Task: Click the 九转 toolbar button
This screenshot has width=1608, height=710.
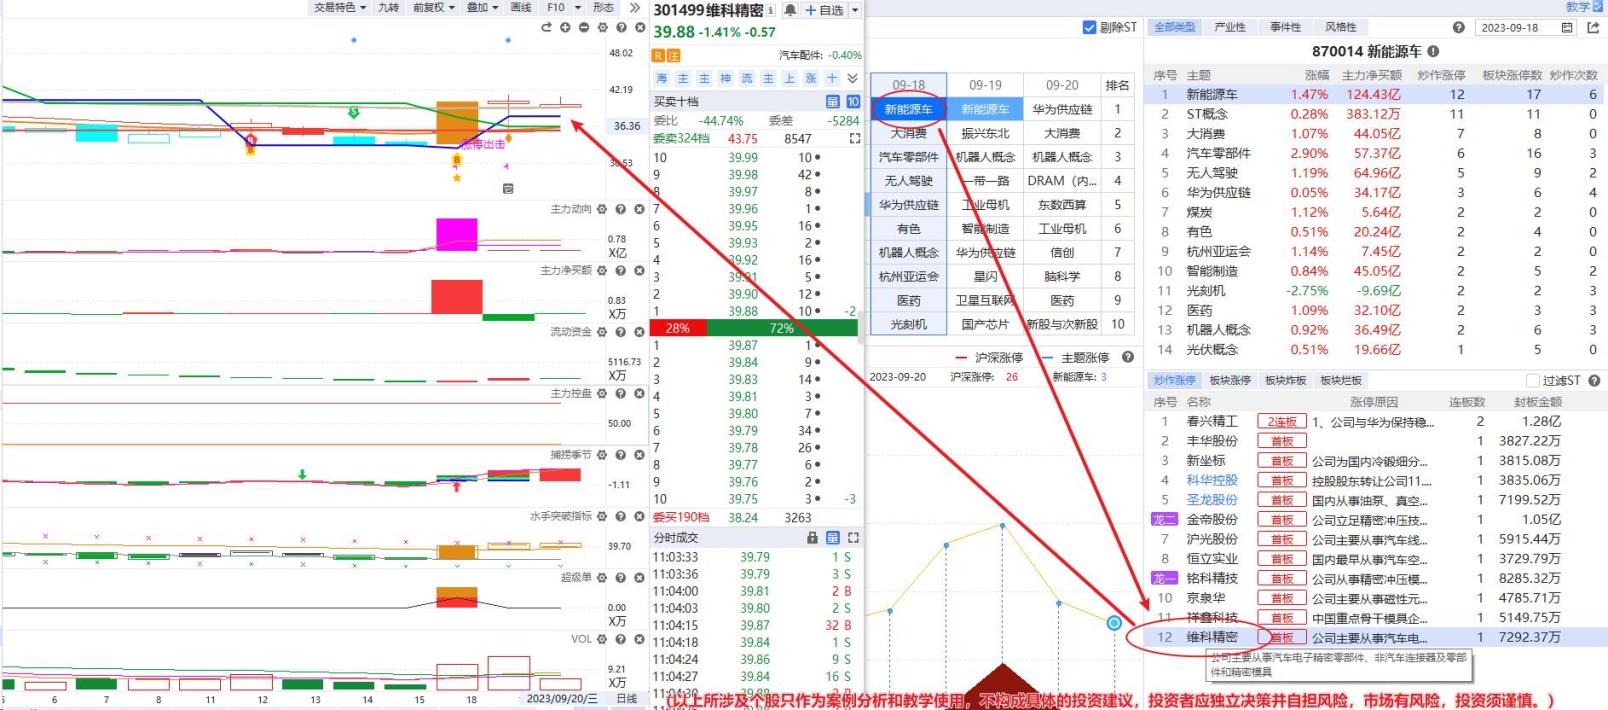Action: click(388, 7)
